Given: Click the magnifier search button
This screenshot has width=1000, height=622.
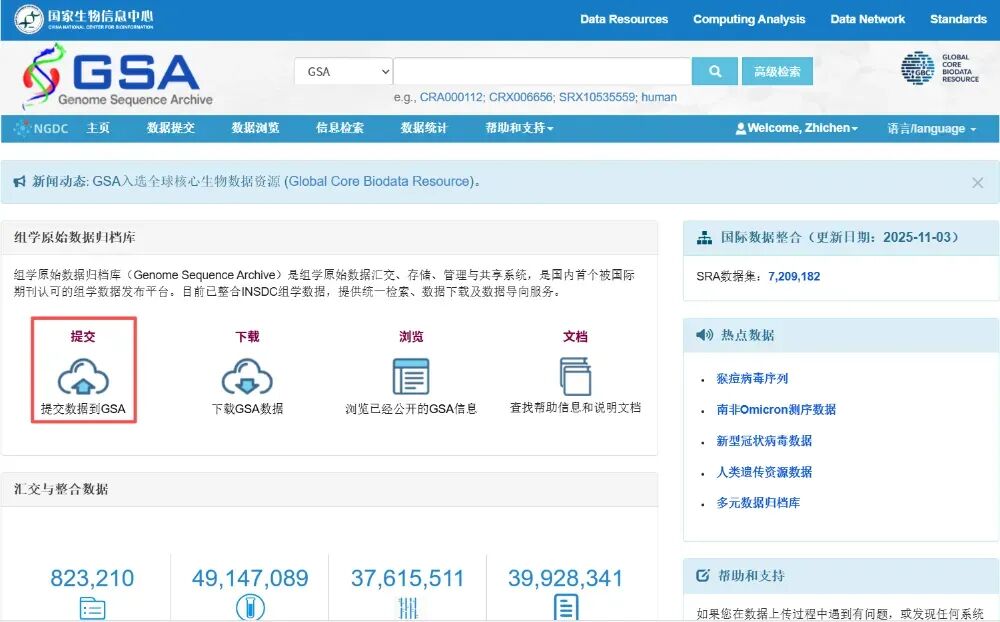Looking at the screenshot, I should [715, 71].
